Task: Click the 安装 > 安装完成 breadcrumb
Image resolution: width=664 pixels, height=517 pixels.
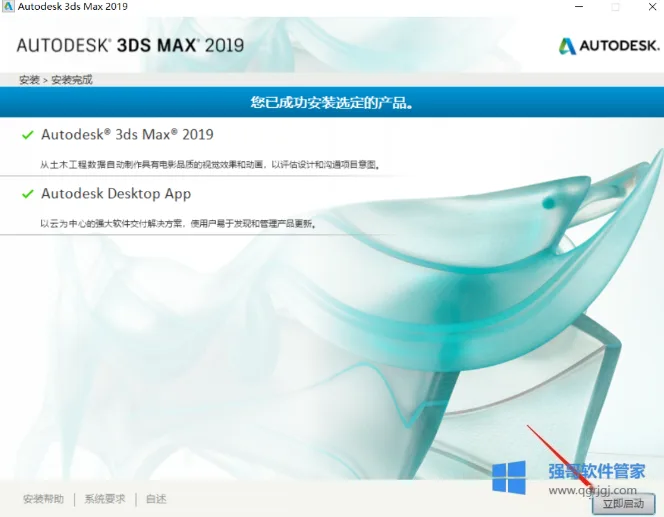Action: click(x=55, y=80)
